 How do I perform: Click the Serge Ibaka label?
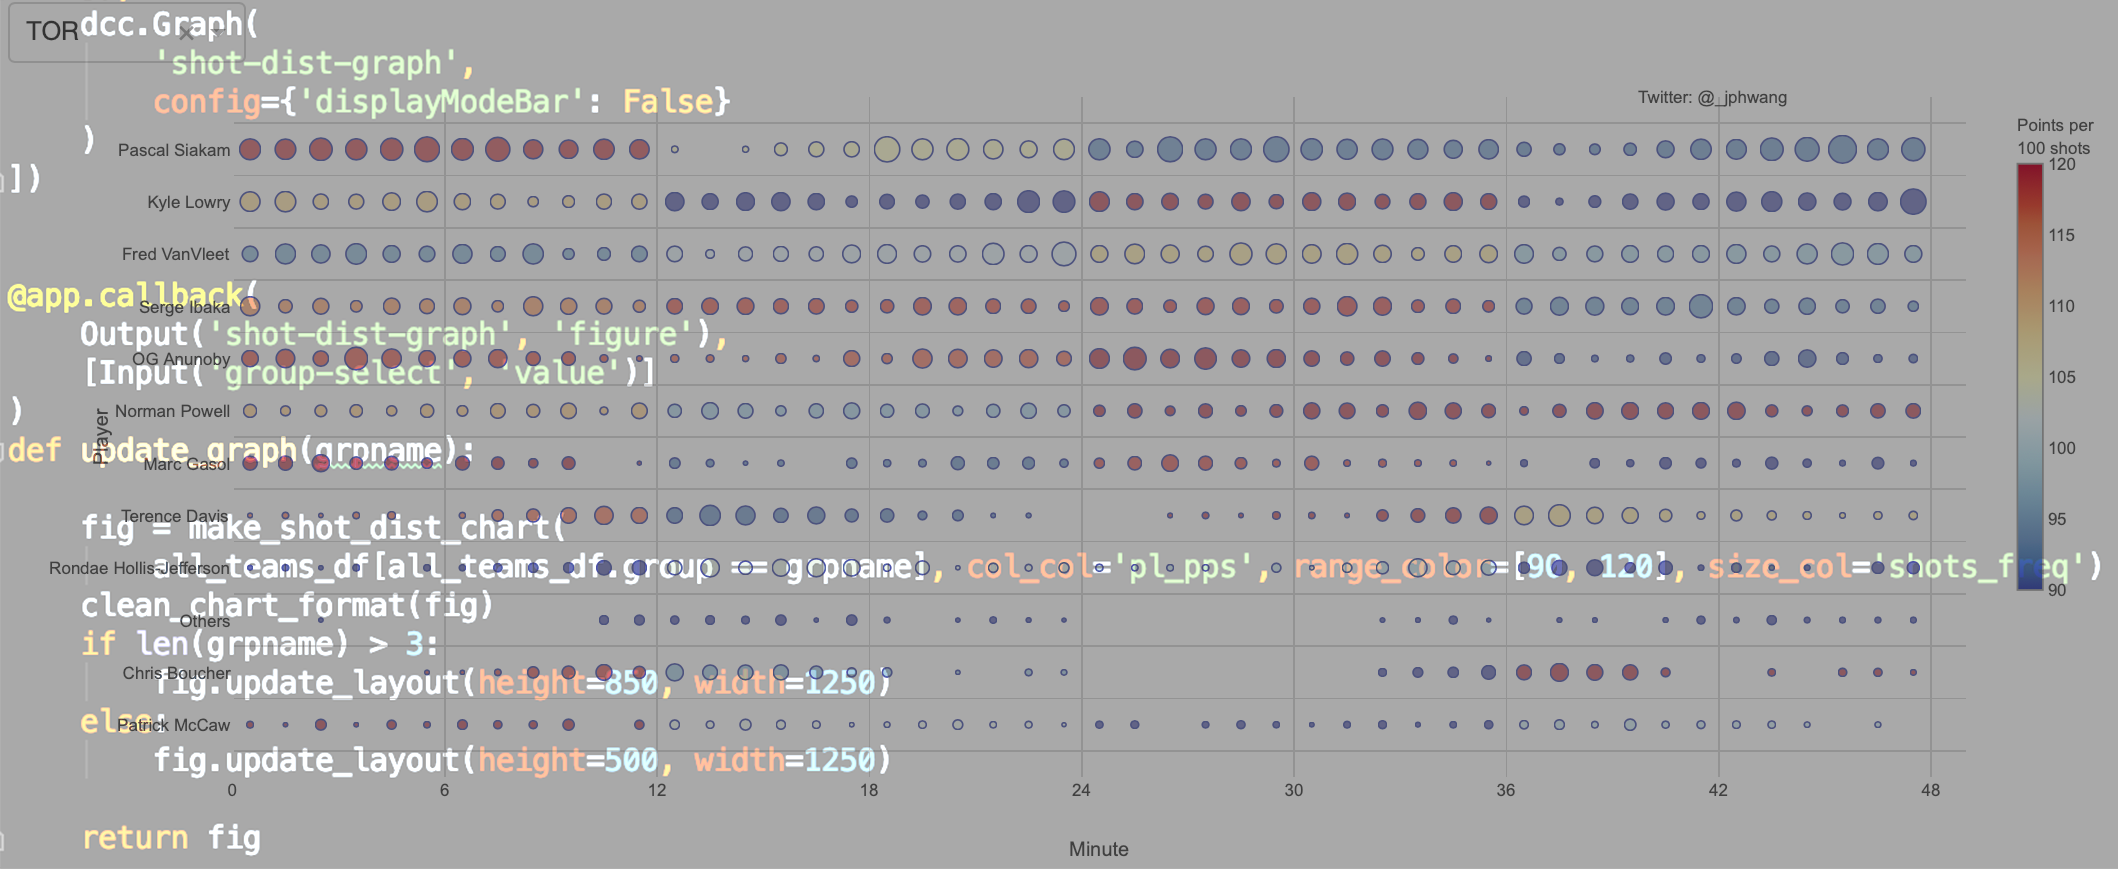tap(185, 307)
